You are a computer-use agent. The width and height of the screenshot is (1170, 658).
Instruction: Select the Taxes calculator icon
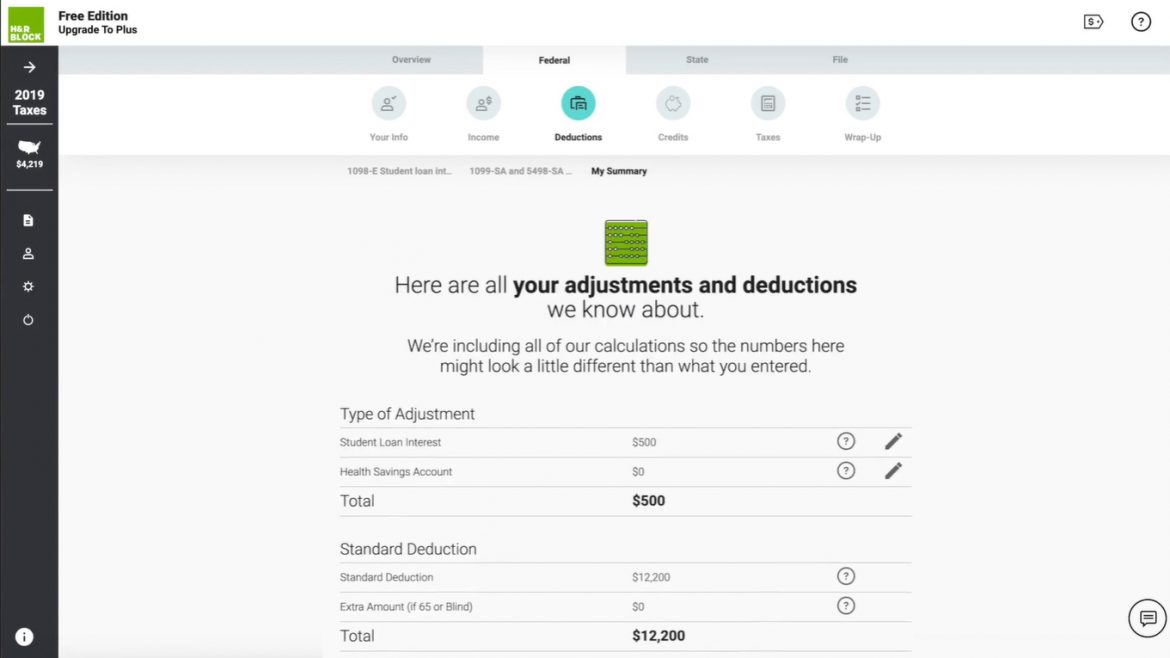click(767, 102)
